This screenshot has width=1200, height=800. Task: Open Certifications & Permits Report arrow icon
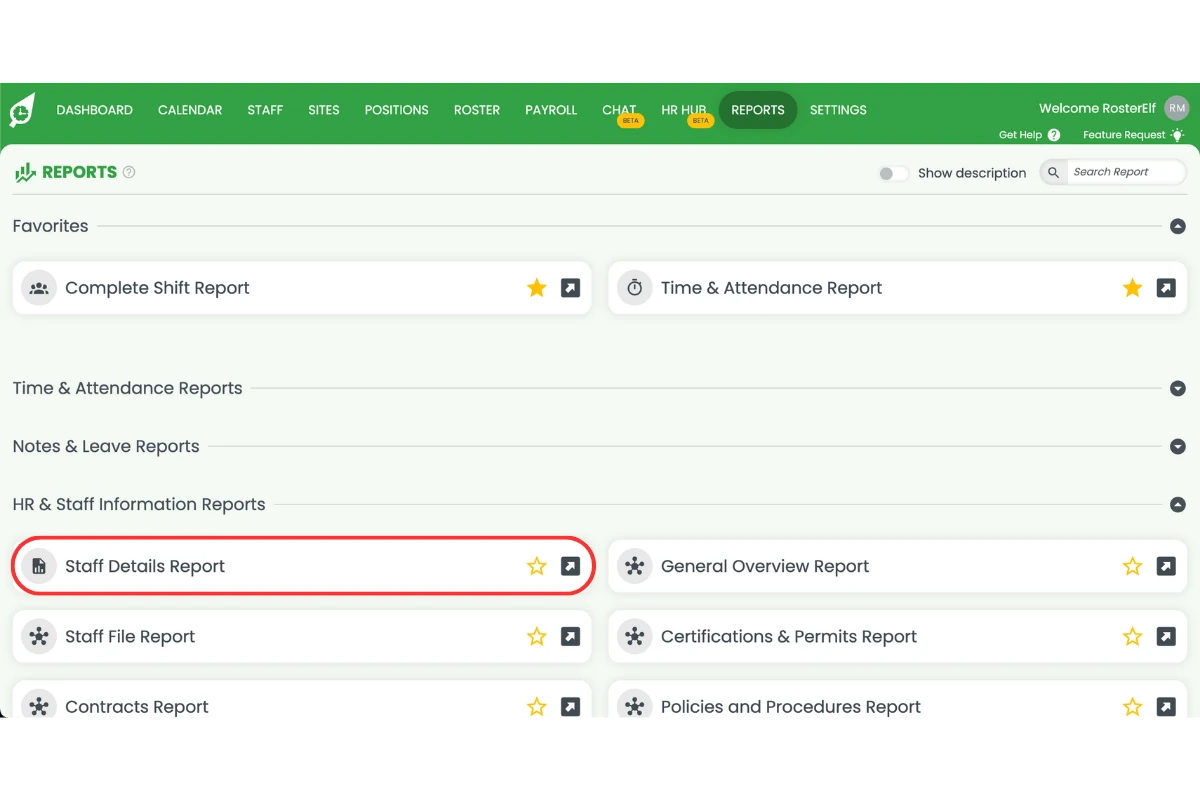click(1166, 636)
